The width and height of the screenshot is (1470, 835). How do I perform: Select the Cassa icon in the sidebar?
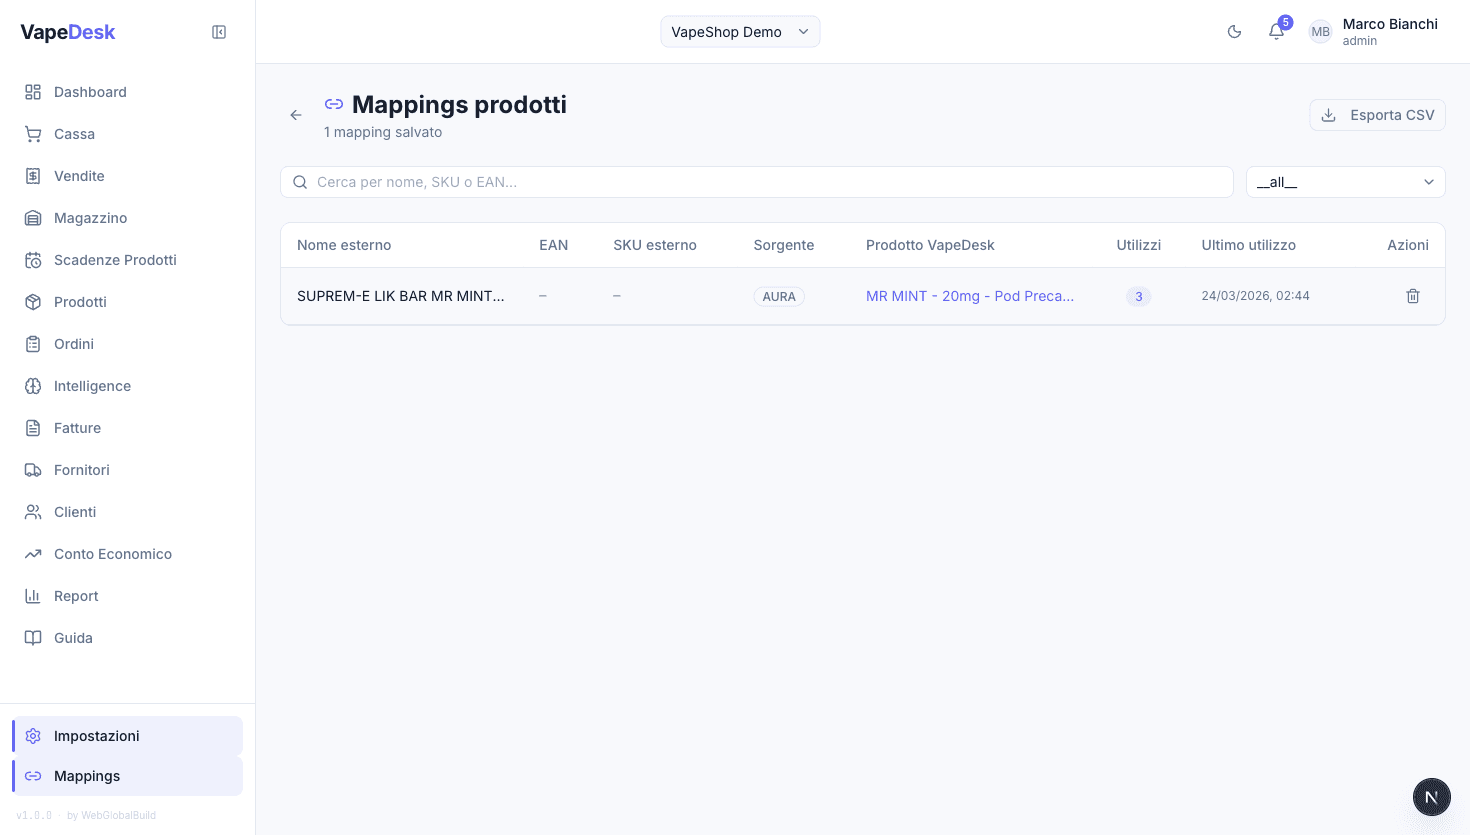(31, 133)
